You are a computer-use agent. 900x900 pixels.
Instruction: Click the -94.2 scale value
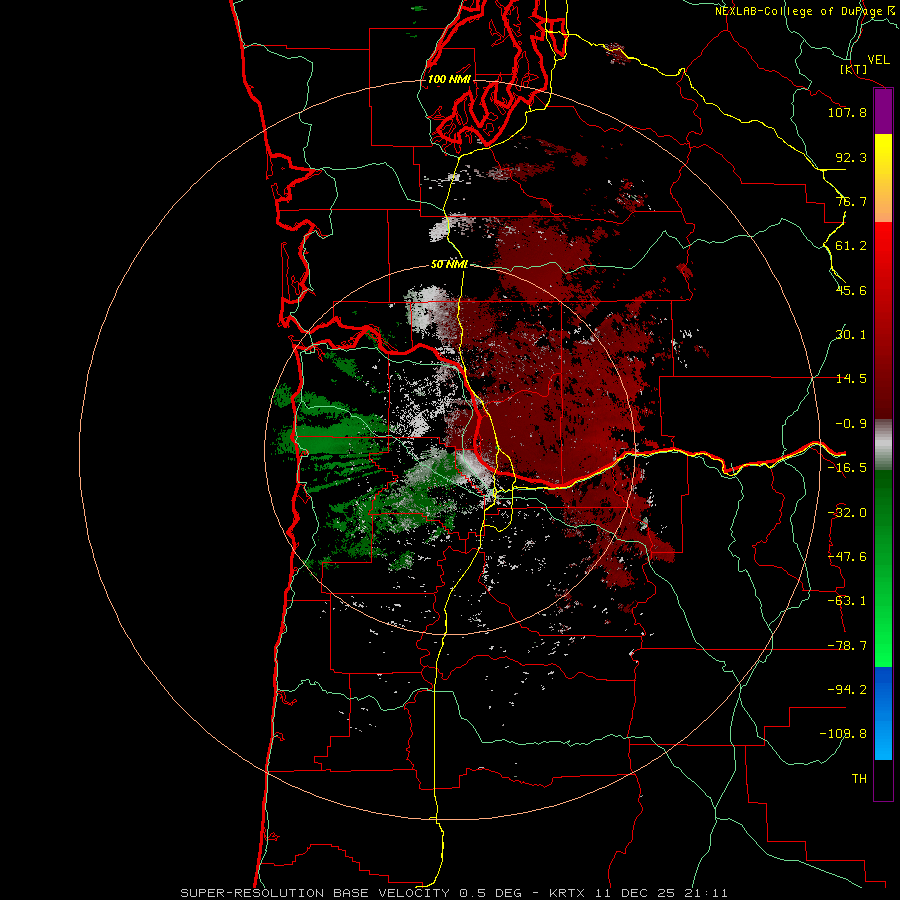[x=847, y=690]
